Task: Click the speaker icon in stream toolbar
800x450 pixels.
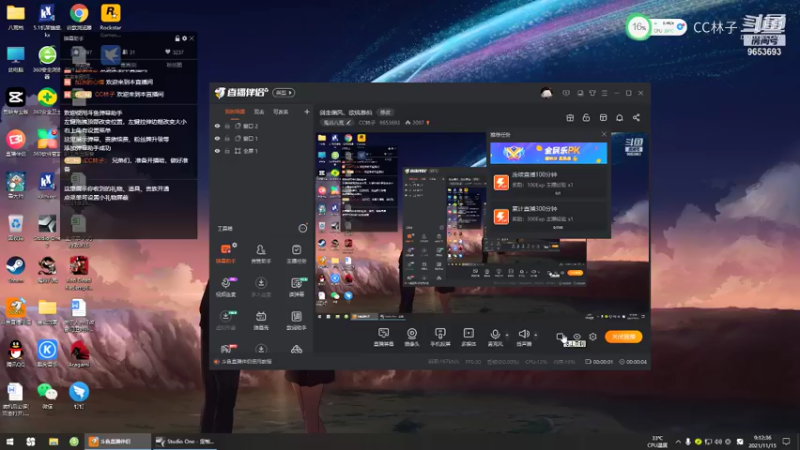Action: point(524,334)
